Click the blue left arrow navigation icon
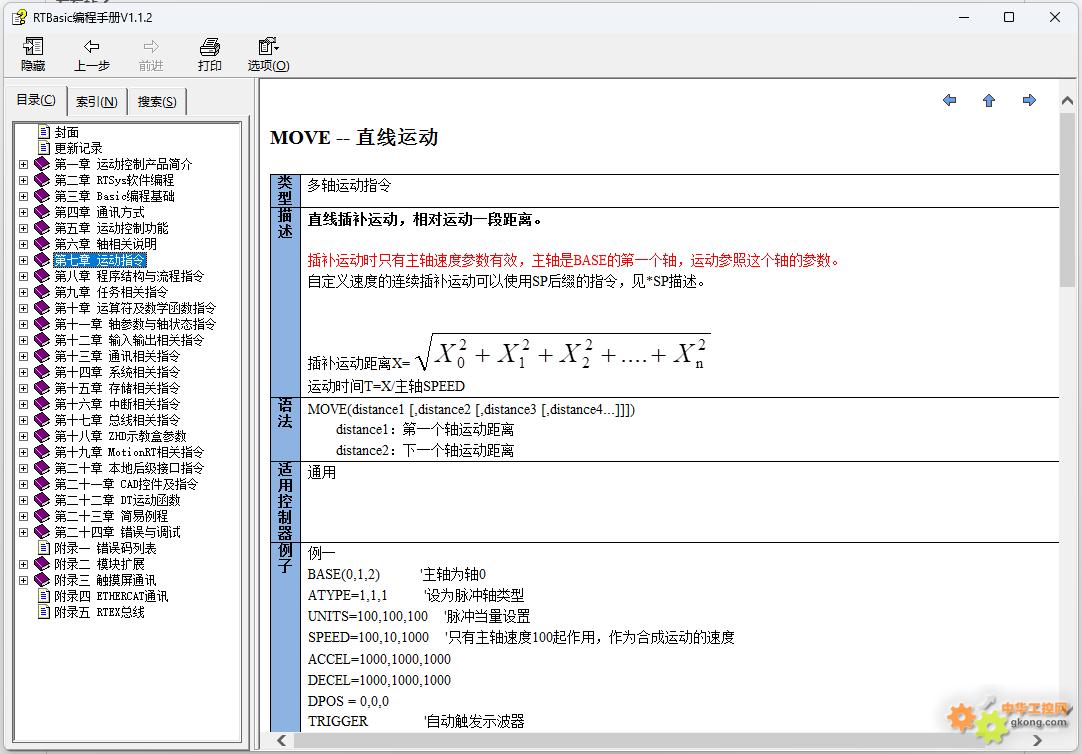 coord(949,100)
